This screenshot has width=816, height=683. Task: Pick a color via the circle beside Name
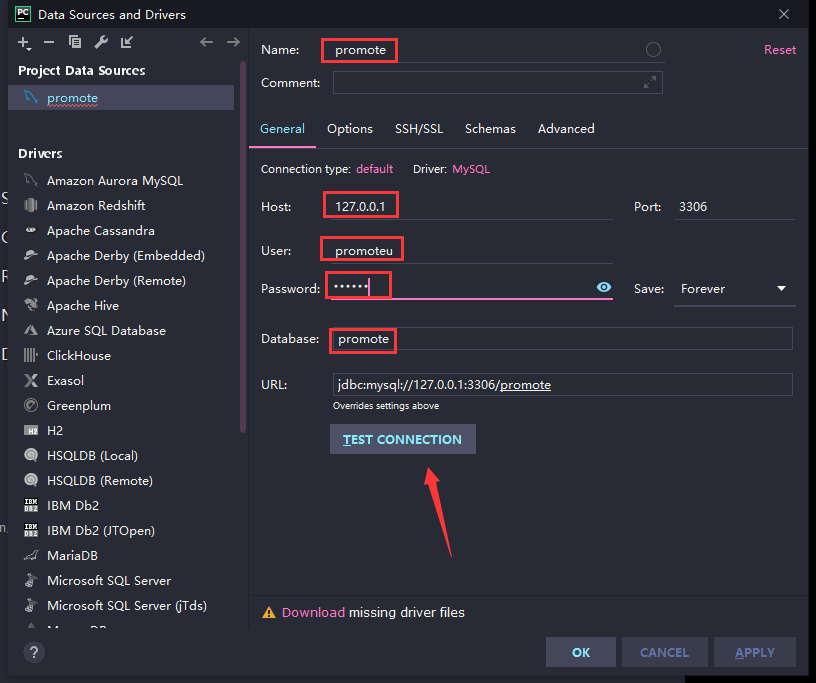pyautogui.click(x=653, y=50)
